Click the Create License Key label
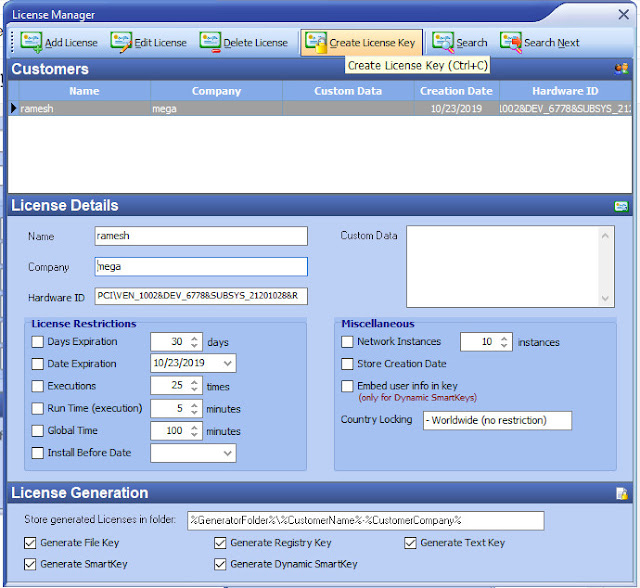This screenshot has width=640, height=588. coord(372,43)
